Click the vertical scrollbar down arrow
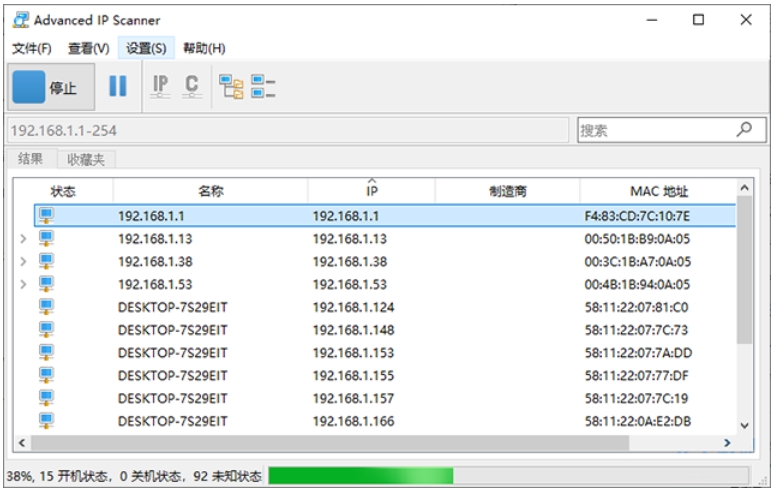 click(744, 425)
